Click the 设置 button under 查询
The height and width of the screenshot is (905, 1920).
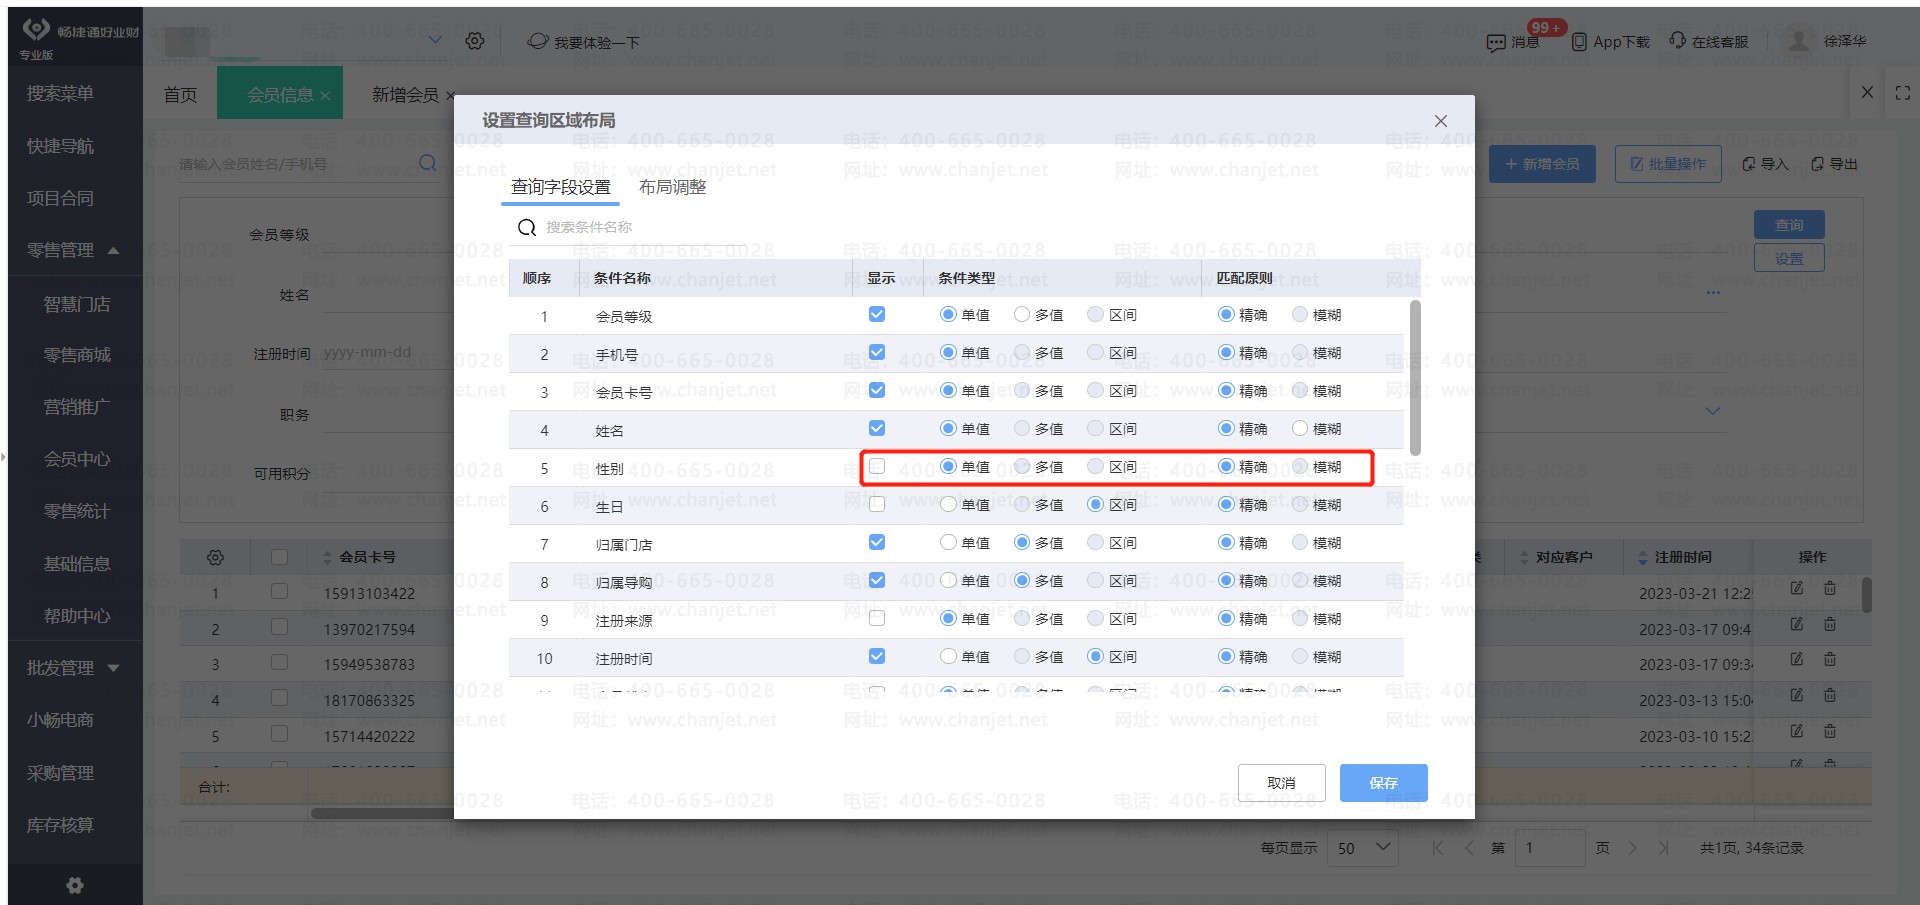(1789, 258)
